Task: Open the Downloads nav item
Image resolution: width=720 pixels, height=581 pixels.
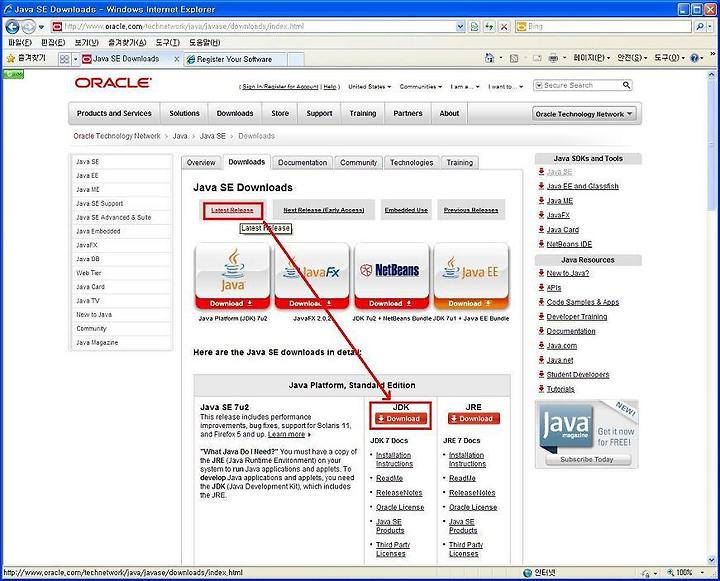Action: point(235,113)
